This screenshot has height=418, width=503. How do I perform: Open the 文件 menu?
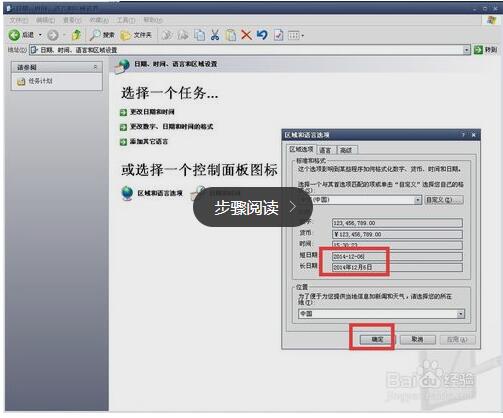(x=18, y=20)
